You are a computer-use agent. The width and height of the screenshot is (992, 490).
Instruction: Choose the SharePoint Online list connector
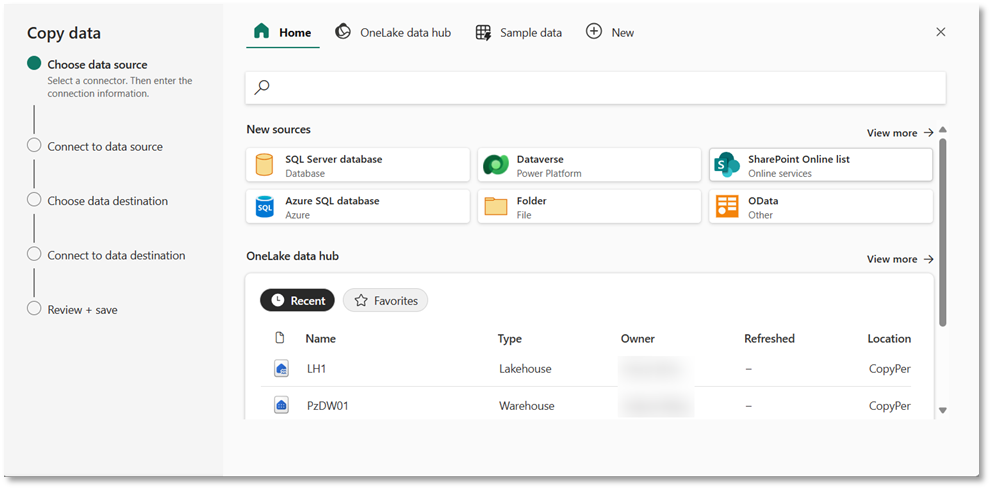click(x=821, y=164)
